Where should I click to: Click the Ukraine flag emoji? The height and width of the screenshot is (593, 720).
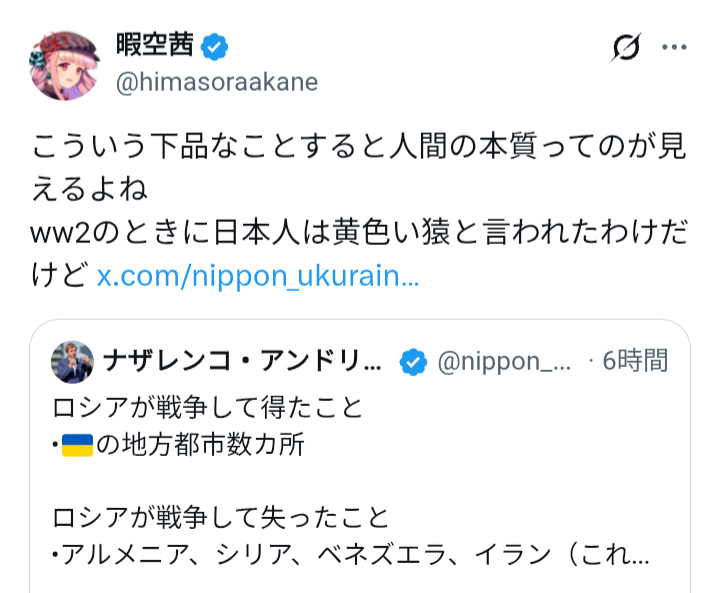point(77,444)
